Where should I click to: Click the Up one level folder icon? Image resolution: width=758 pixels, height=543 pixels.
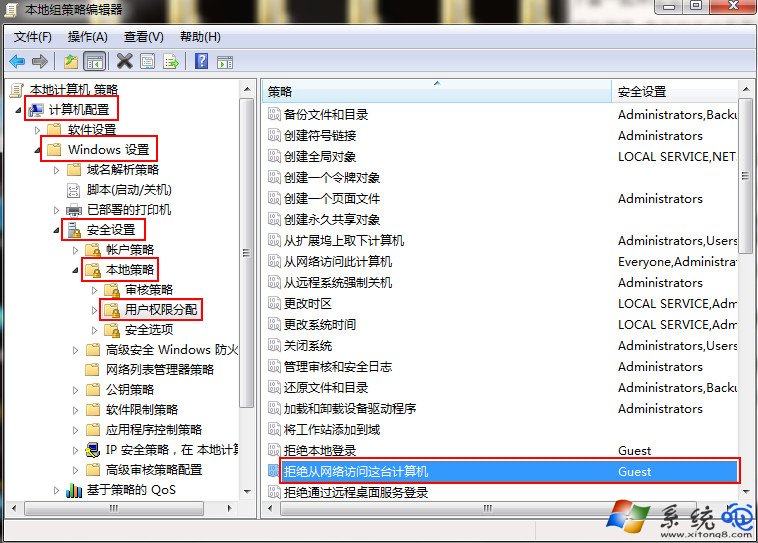(71, 61)
